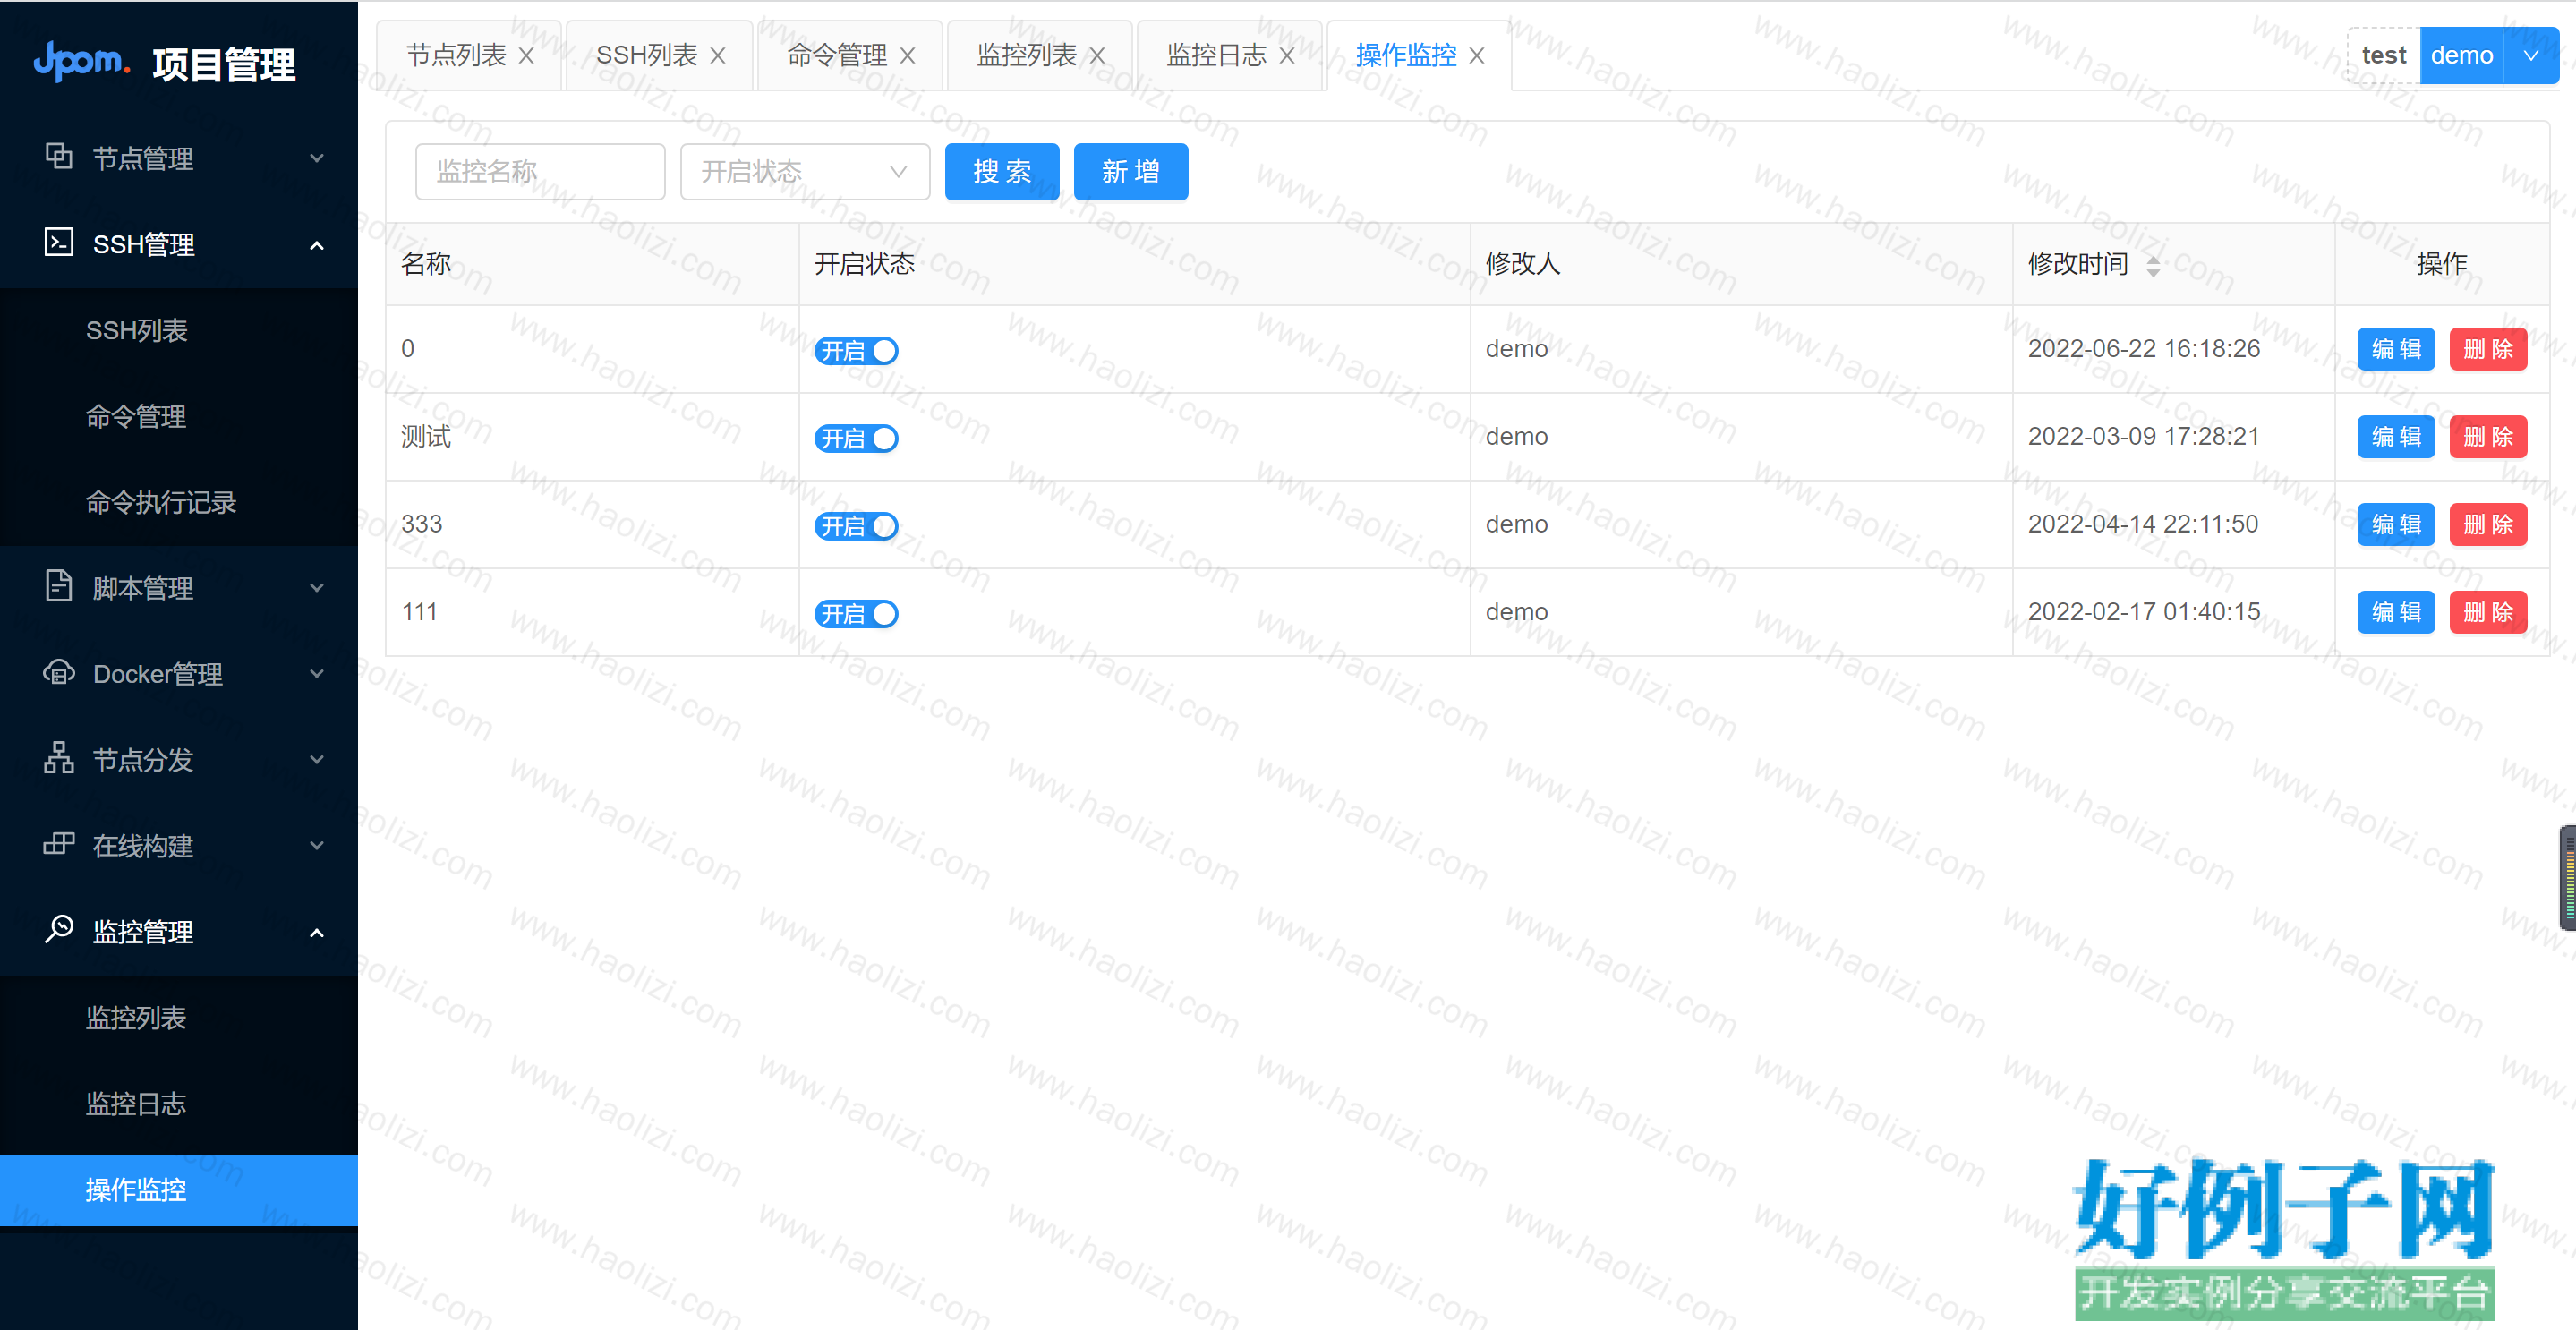Toggle the 开启 switch for row 333
Viewport: 2576px width, 1330px height.
click(856, 526)
